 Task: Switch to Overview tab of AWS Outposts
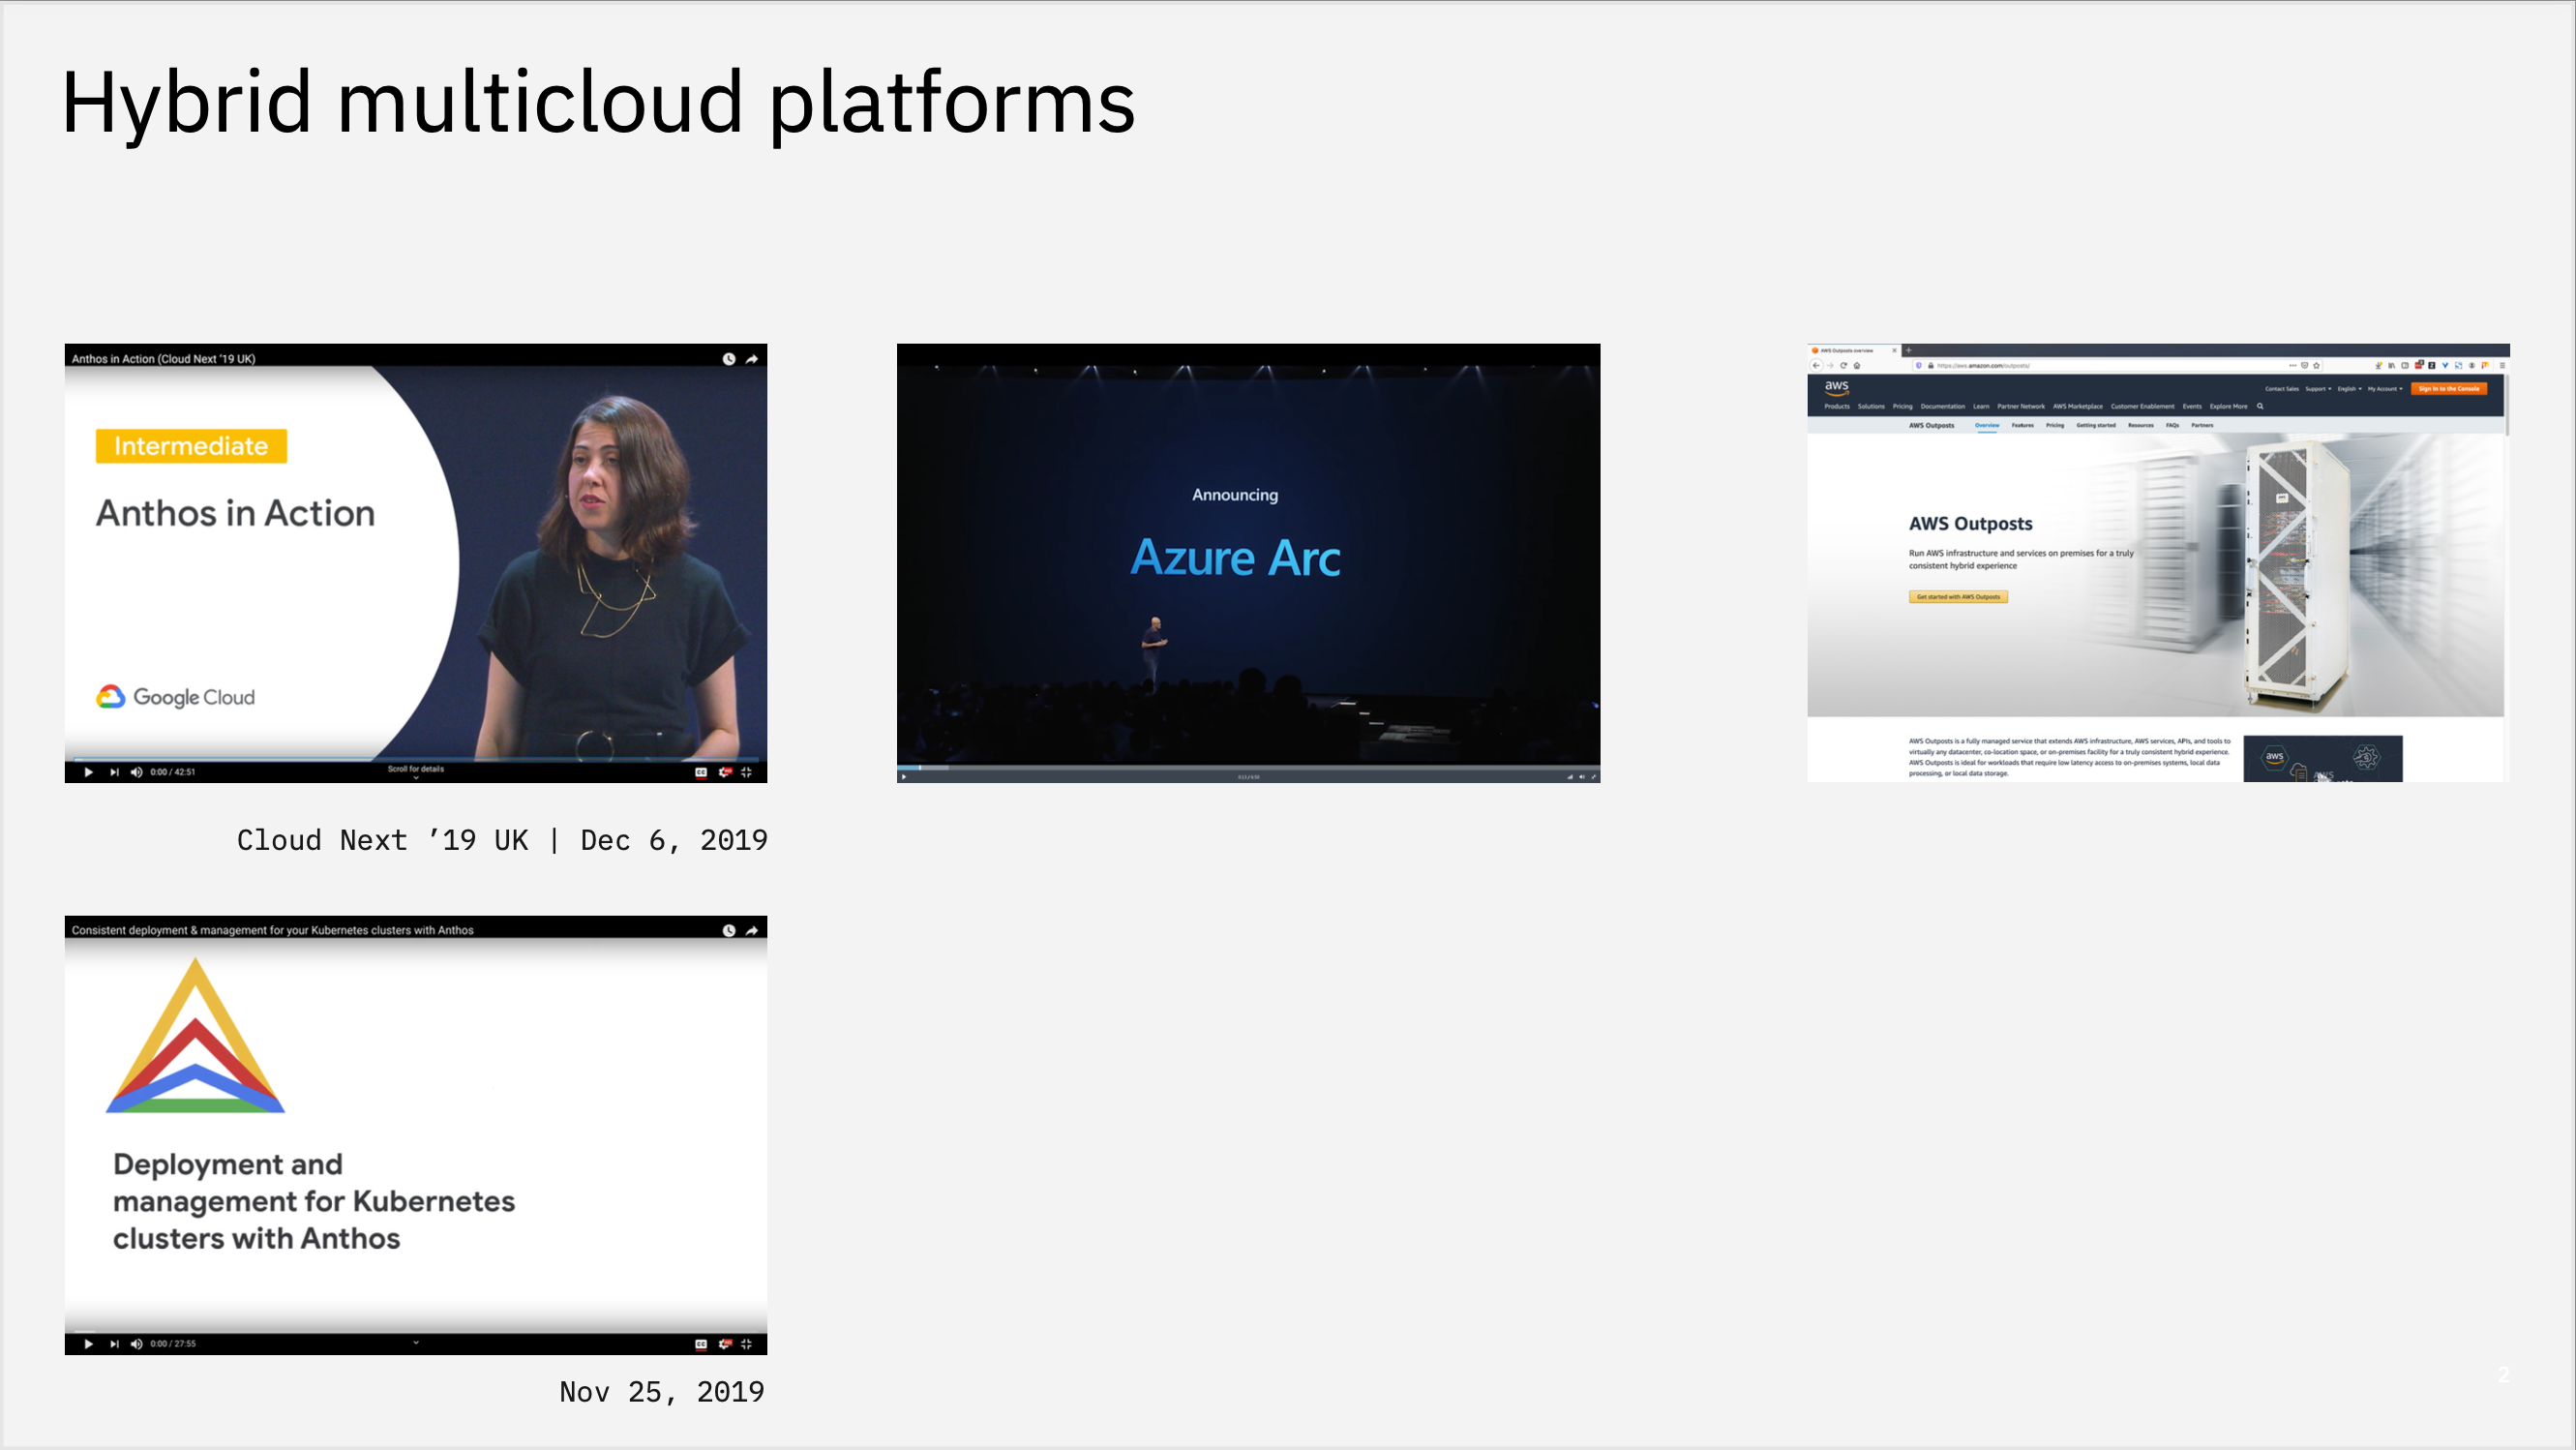(x=1988, y=425)
